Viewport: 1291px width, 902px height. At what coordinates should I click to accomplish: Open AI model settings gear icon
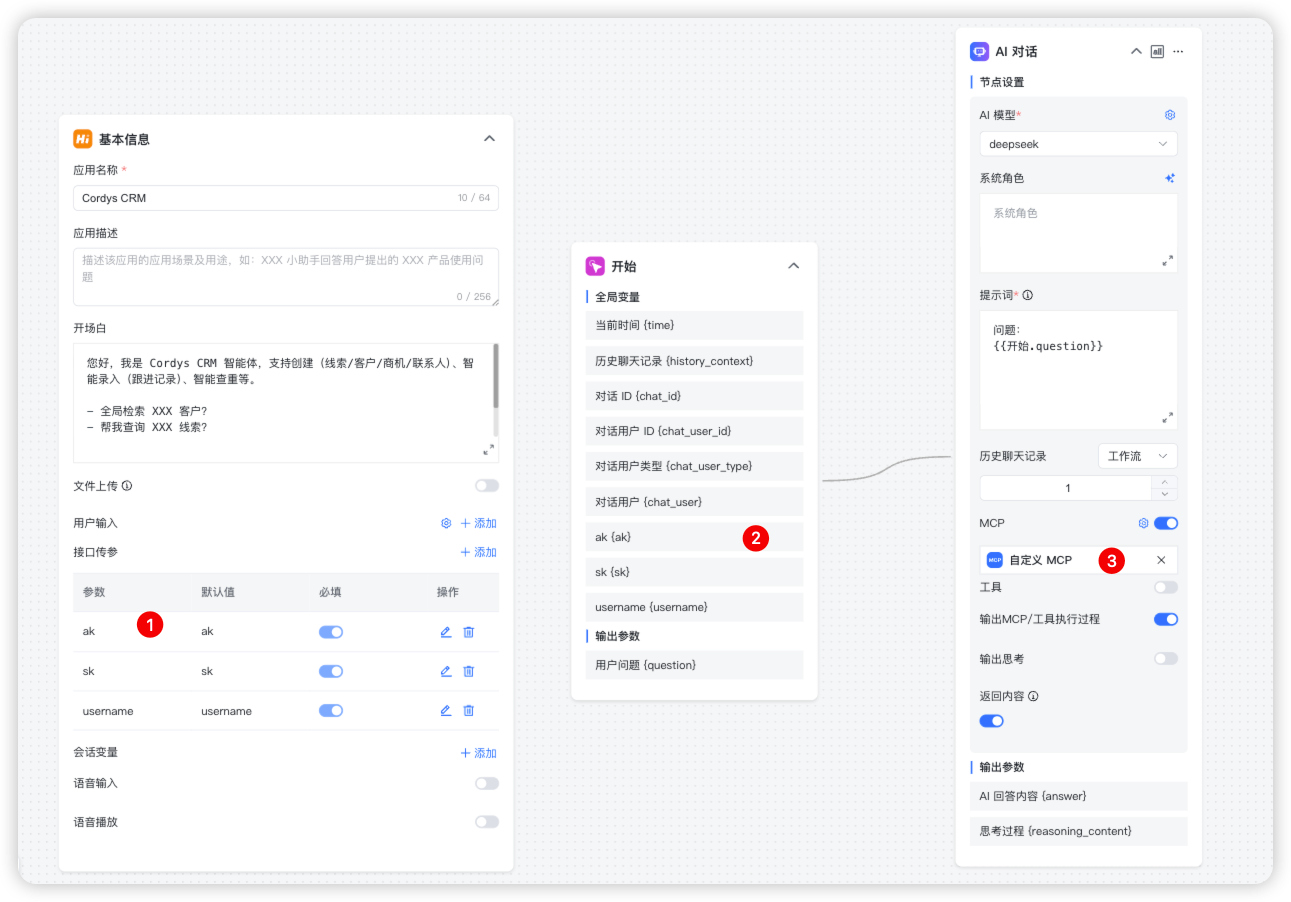point(1169,115)
